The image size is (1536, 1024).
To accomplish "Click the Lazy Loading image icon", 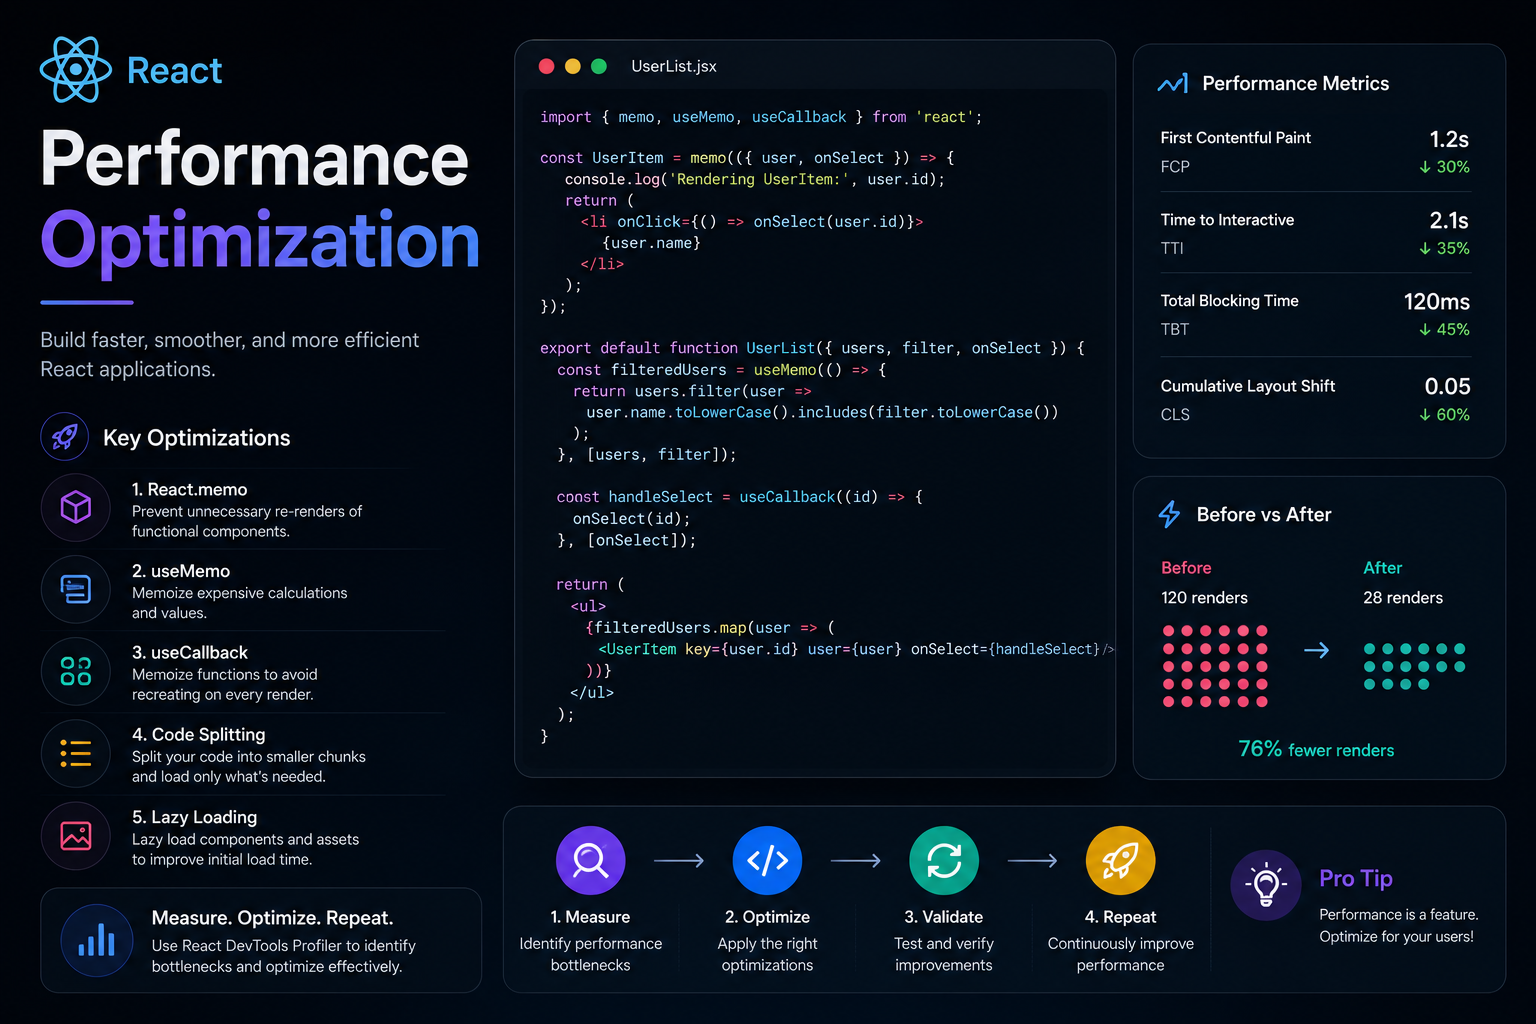I will [76, 836].
